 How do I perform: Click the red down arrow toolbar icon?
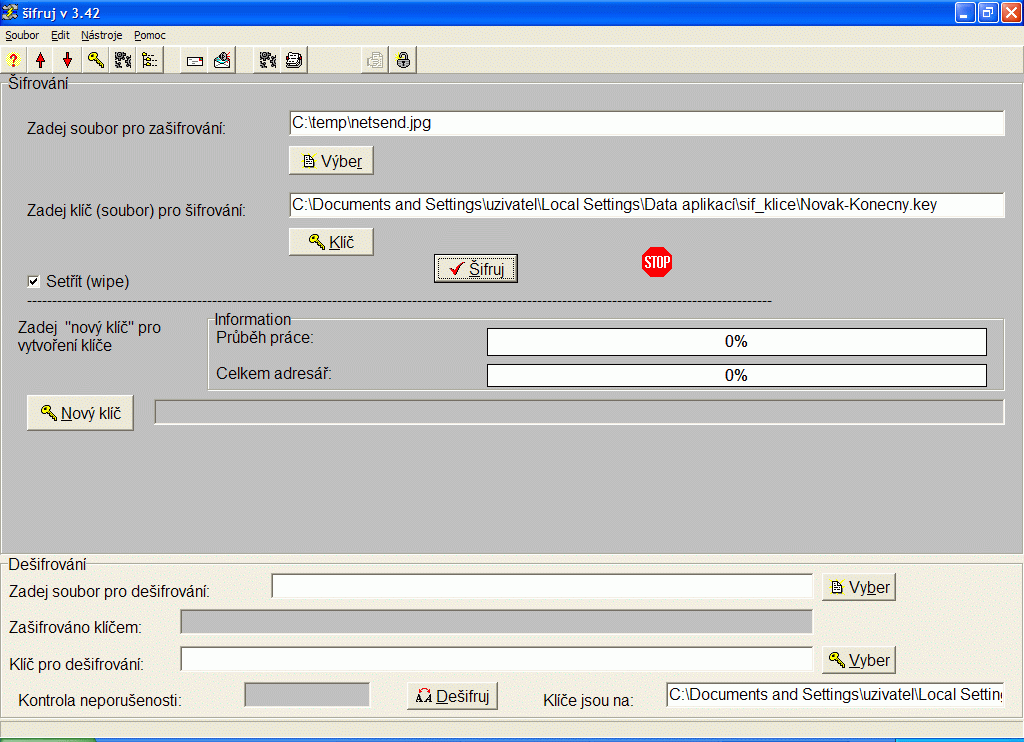67,61
